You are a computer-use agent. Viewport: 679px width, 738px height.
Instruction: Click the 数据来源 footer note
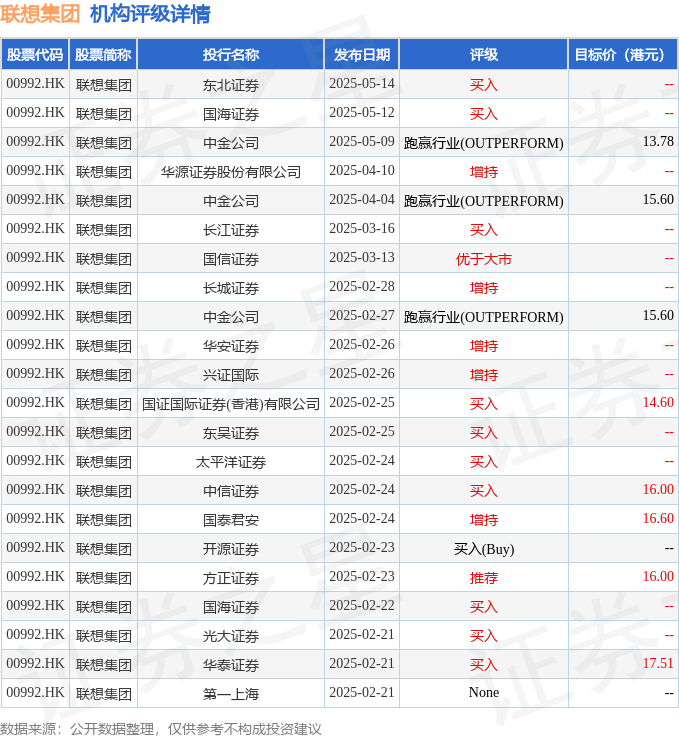pyautogui.click(x=160, y=729)
